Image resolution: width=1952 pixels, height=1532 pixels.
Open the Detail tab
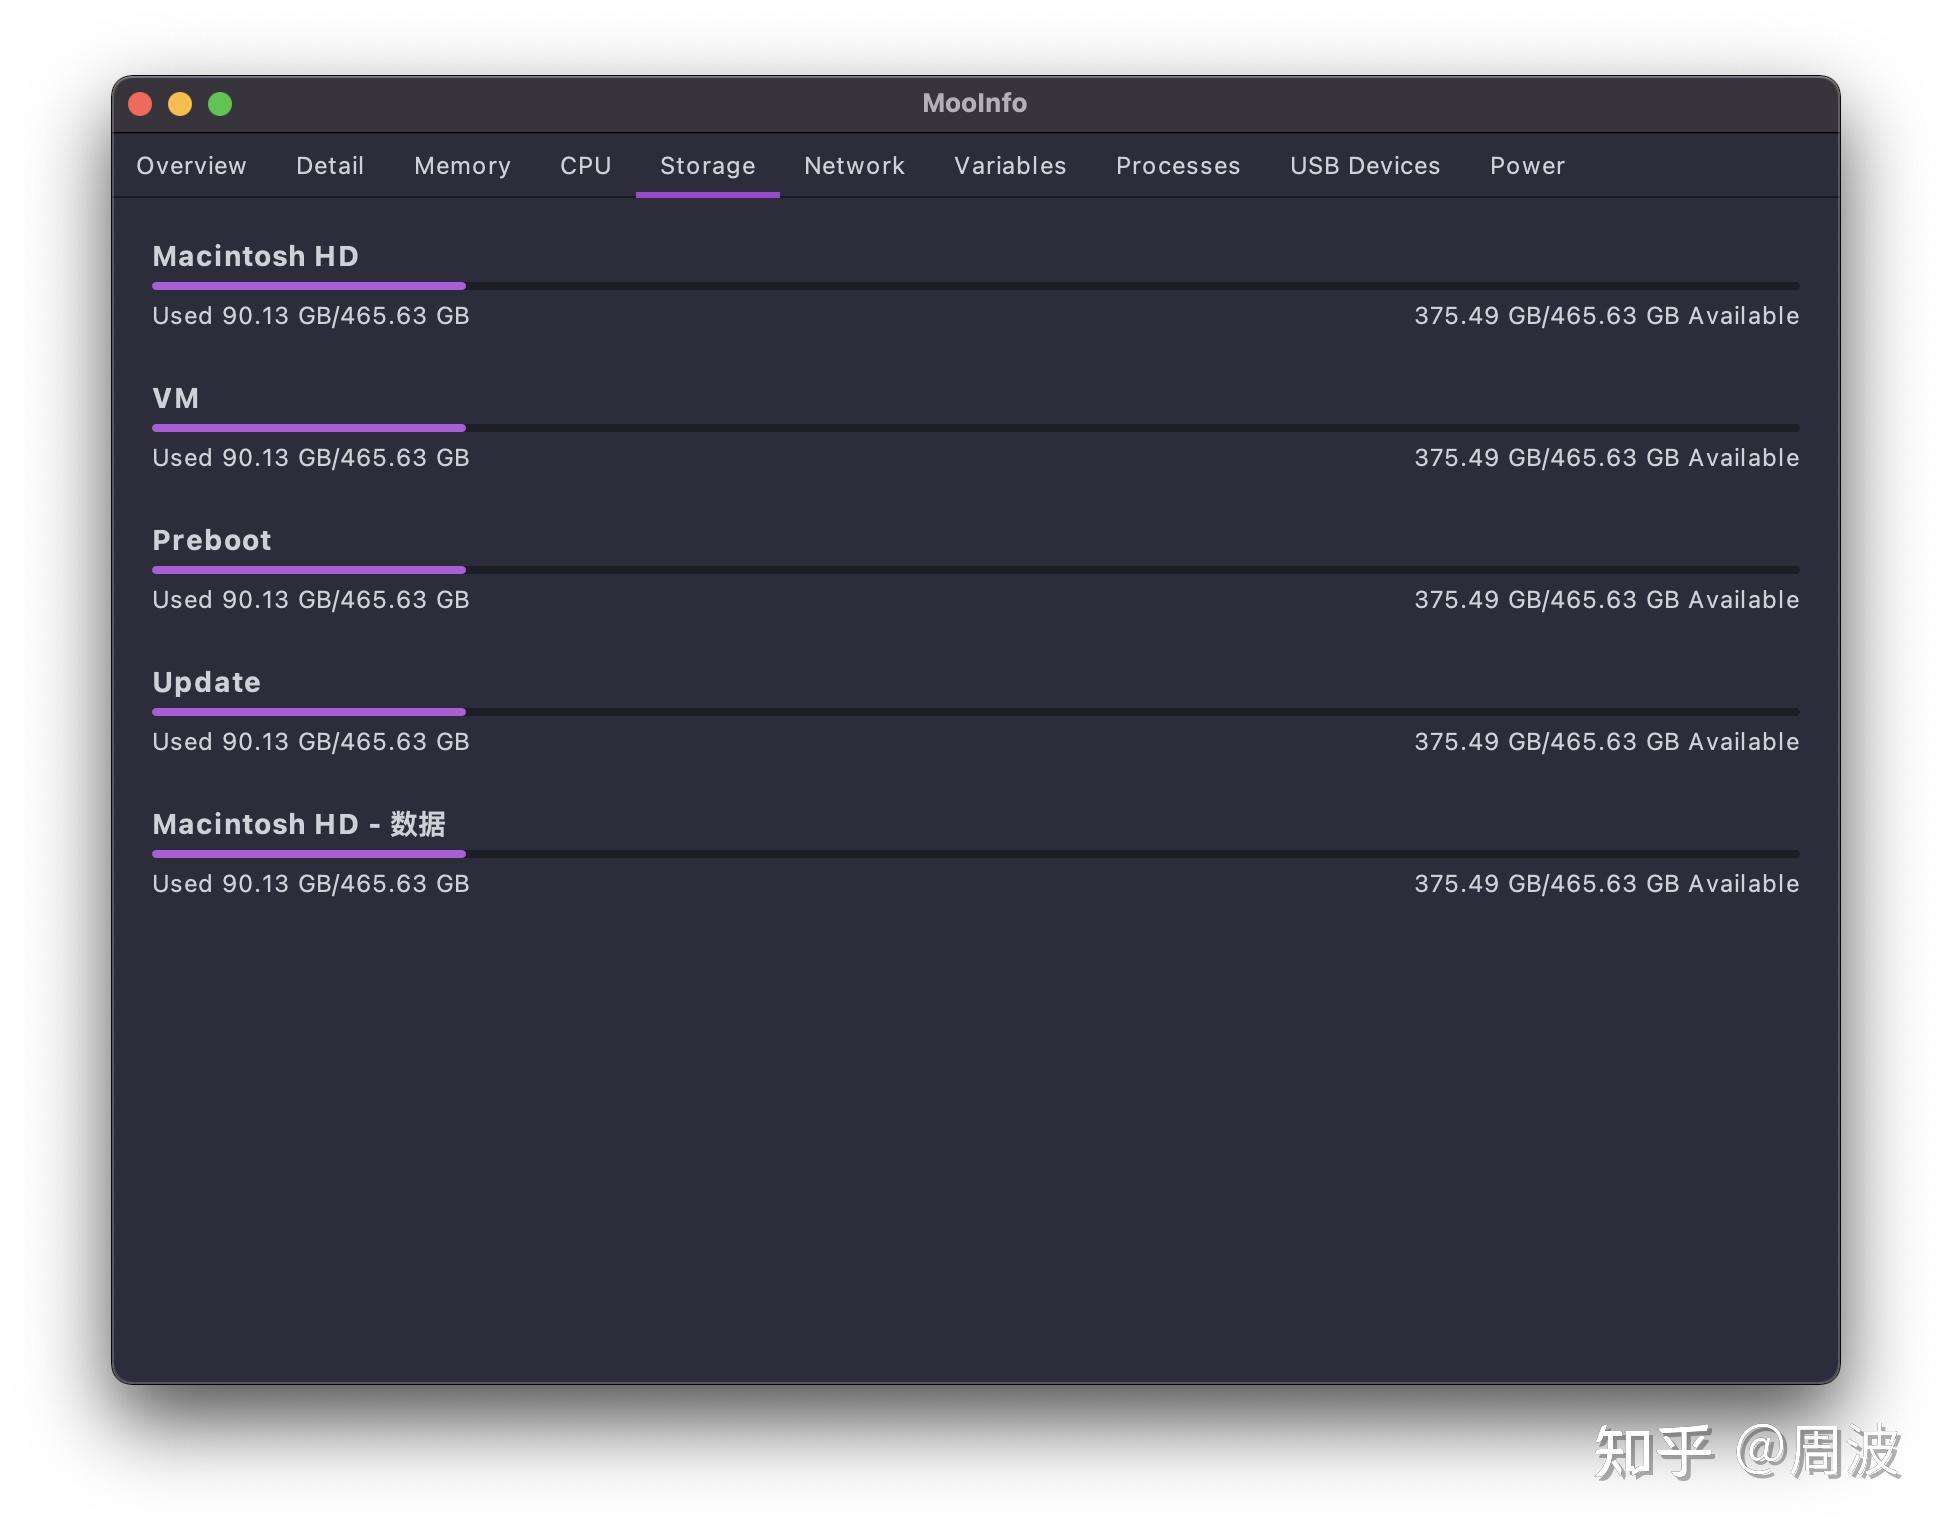click(x=330, y=166)
